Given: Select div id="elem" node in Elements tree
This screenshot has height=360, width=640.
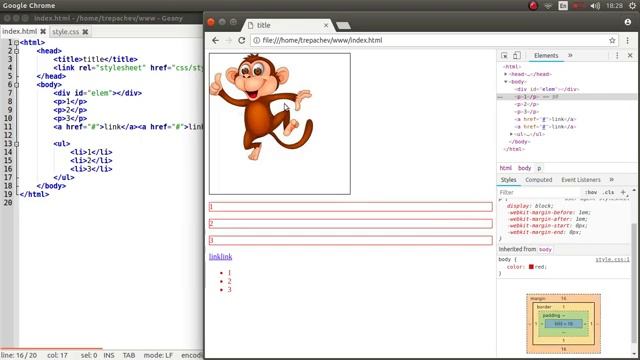Looking at the screenshot, I should (x=547, y=89).
